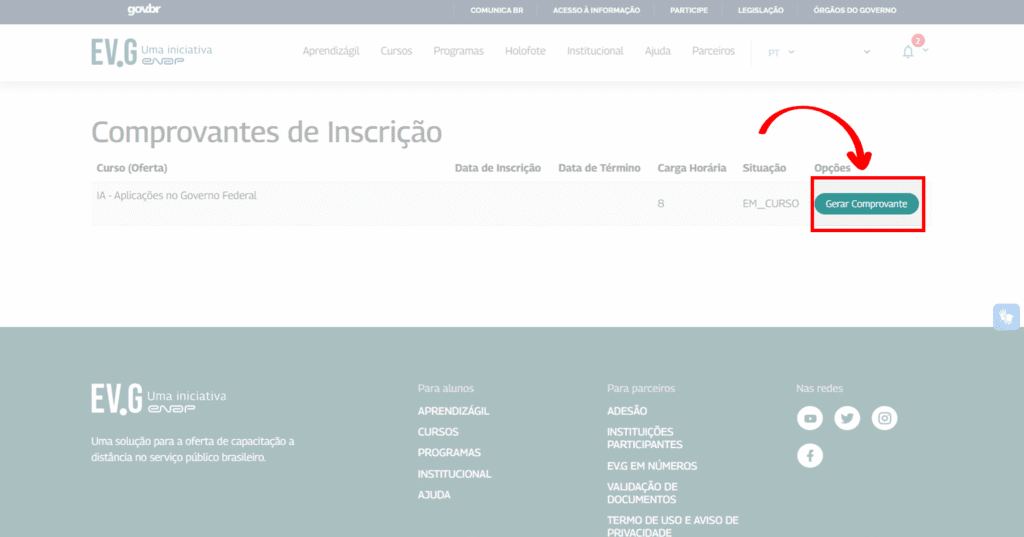Open EV.G em Números link
The height and width of the screenshot is (537, 1024).
pyautogui.click(x=652, y=466)
